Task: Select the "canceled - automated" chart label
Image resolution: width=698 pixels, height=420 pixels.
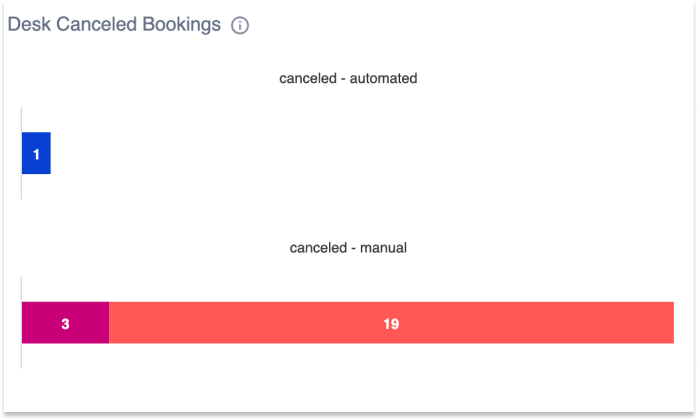Action: point(348,78)
